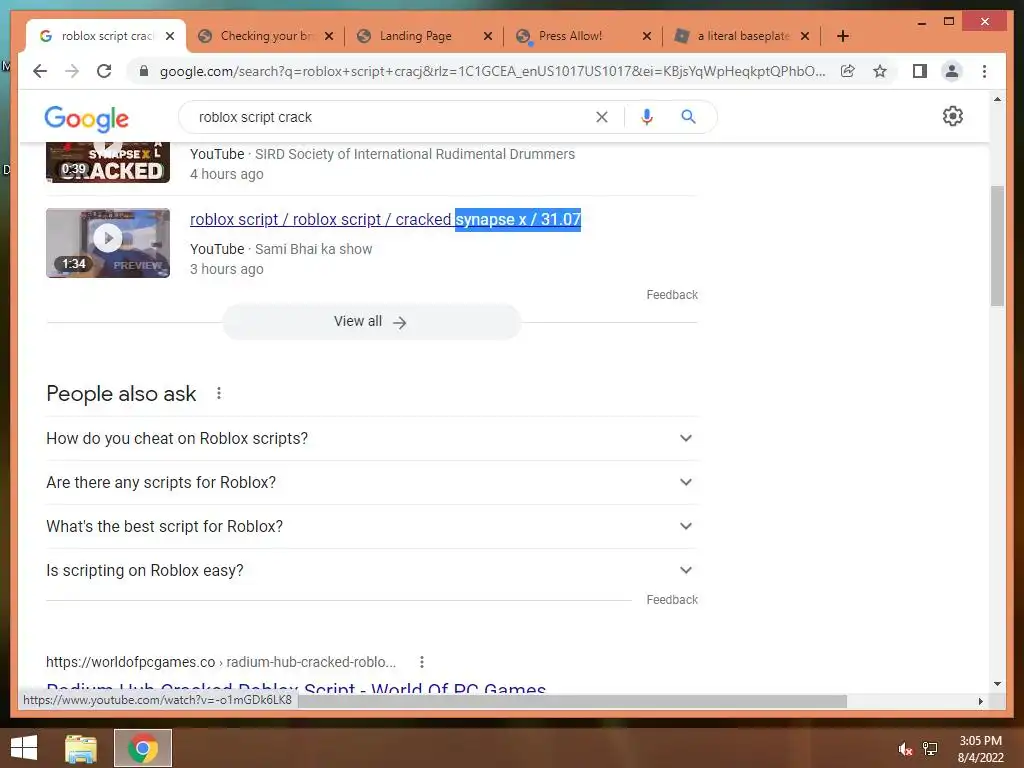Viewport: 1024px width, 768px height.
Task: Switch to Checking your browser tab
Action: [x=266, y=36]
